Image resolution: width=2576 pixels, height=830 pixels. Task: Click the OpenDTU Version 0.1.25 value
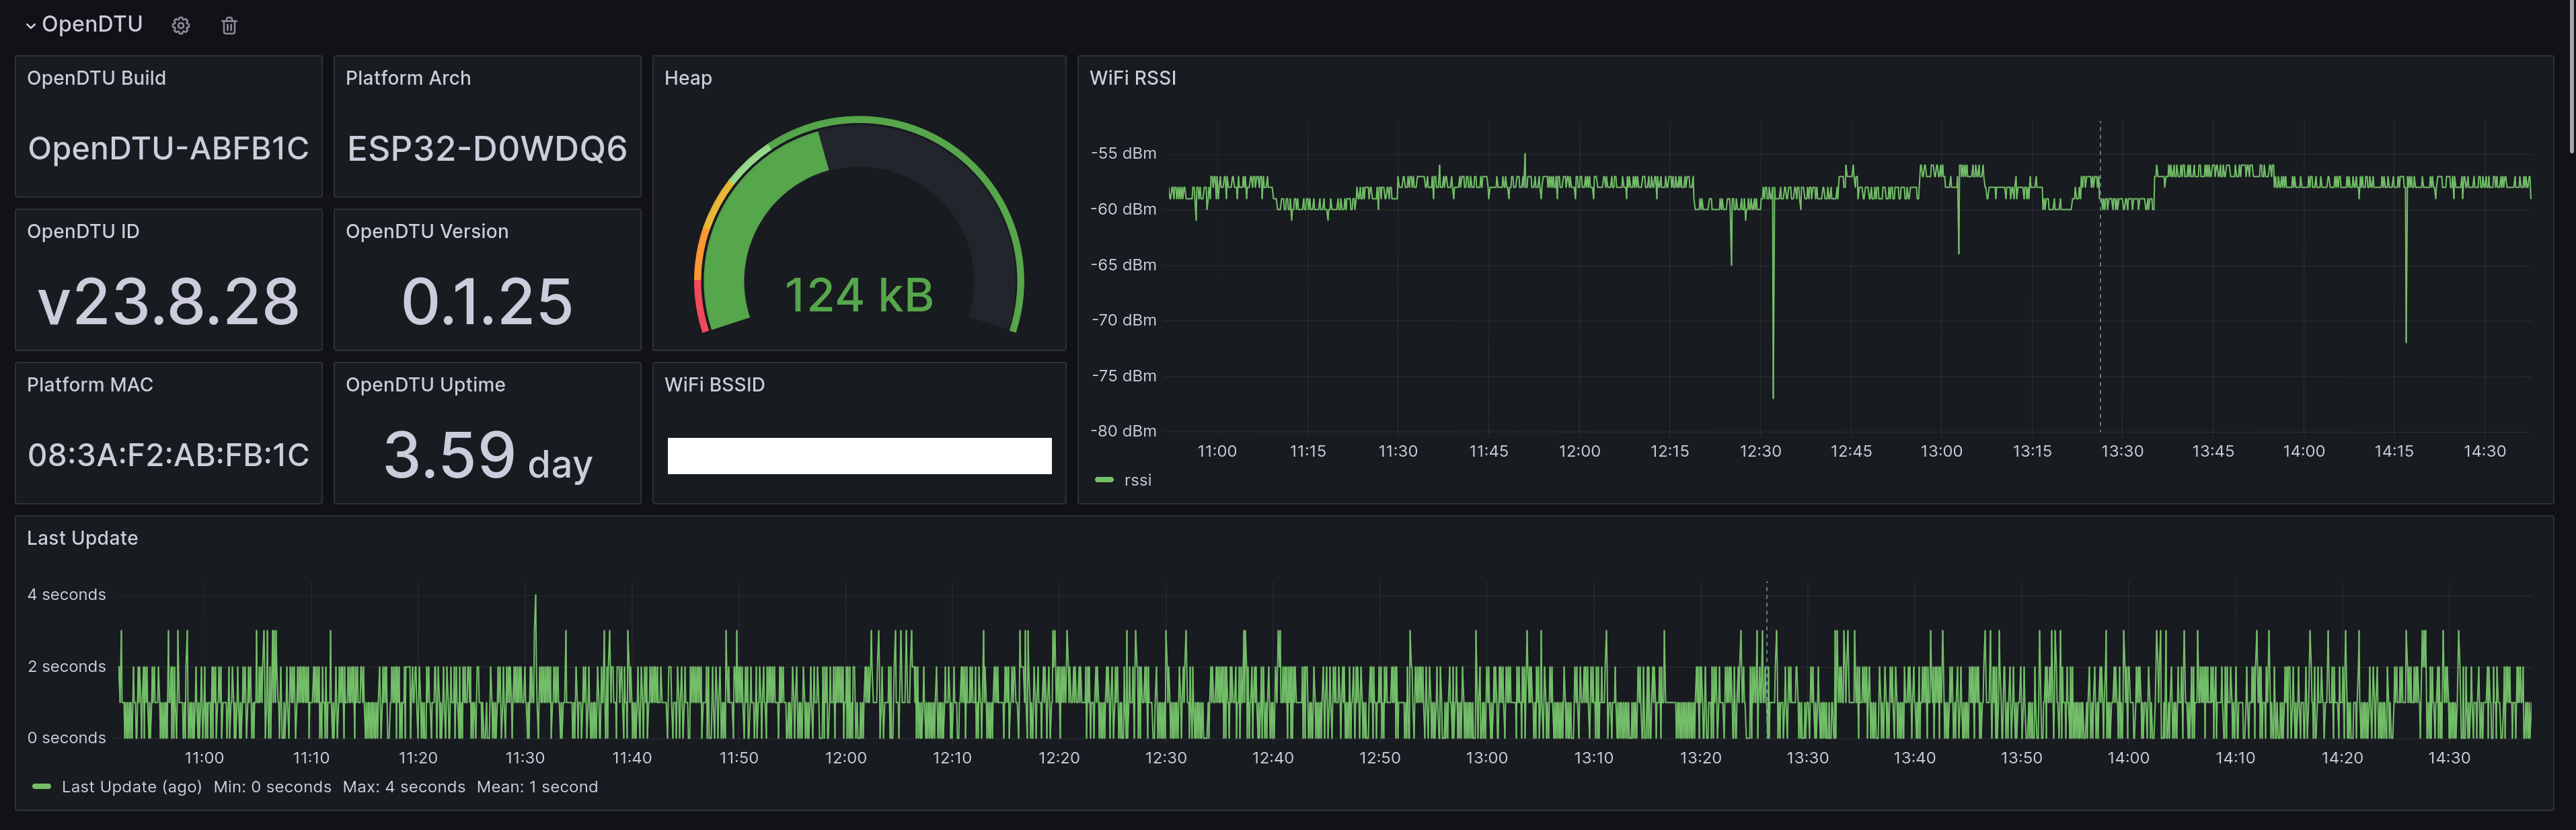tap(487, 301)
